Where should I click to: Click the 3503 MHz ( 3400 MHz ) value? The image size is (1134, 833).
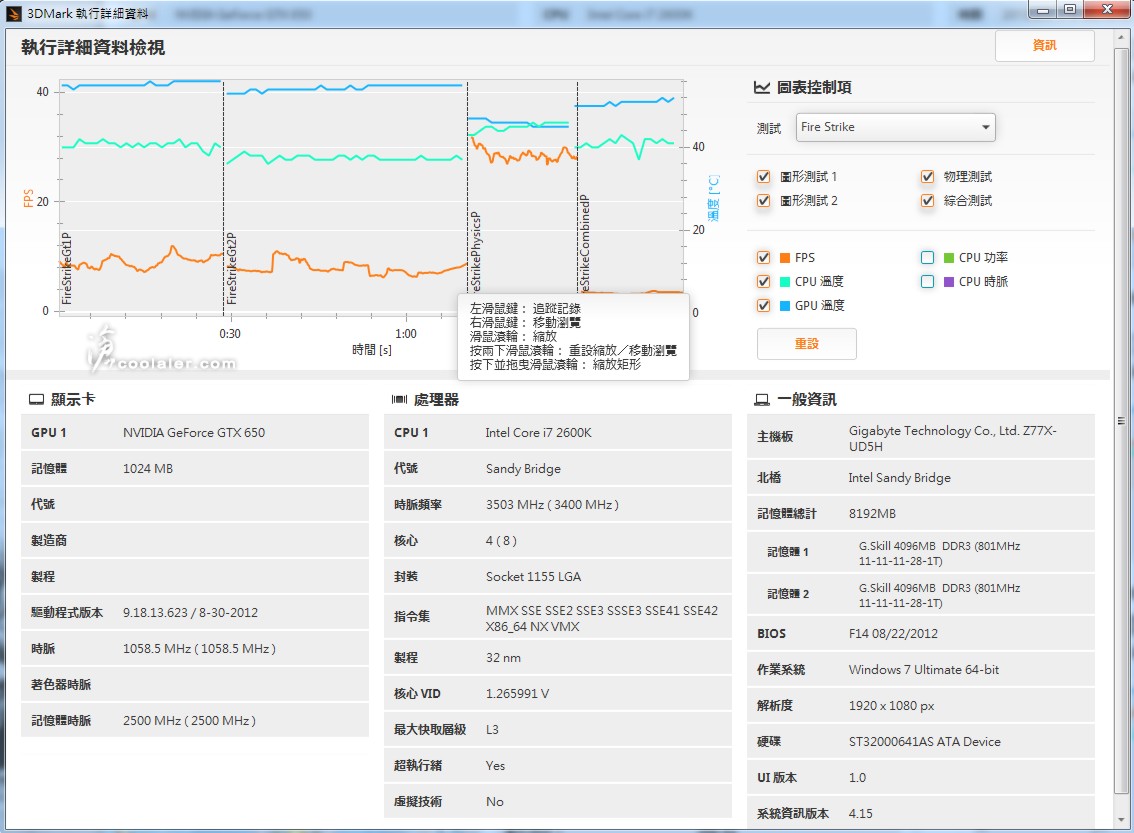pyautogui.click(x=552, y=505)
